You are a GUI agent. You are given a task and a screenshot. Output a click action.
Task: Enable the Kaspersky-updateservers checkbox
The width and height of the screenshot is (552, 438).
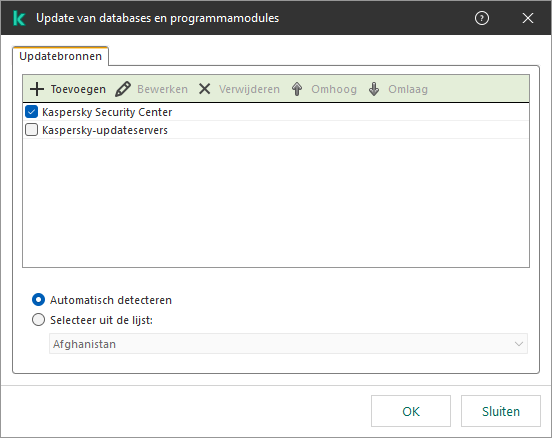click(x=31, y=130)
